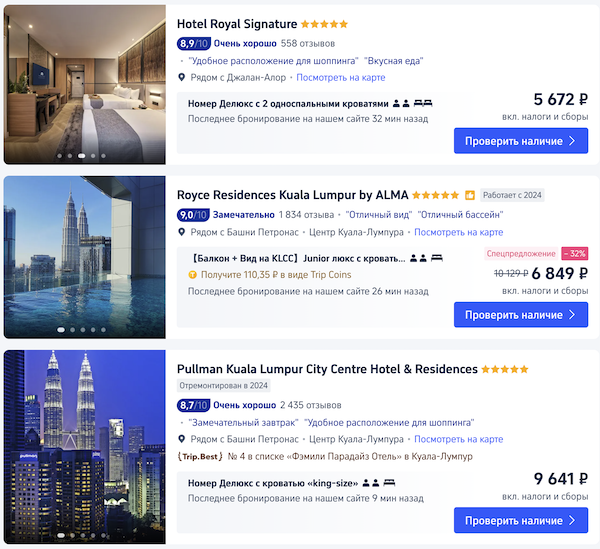Open the Royce Residences Kuala Lumpur by ALMA title
The height and width of the screenshot is (549, 600).
coord(292,195)
